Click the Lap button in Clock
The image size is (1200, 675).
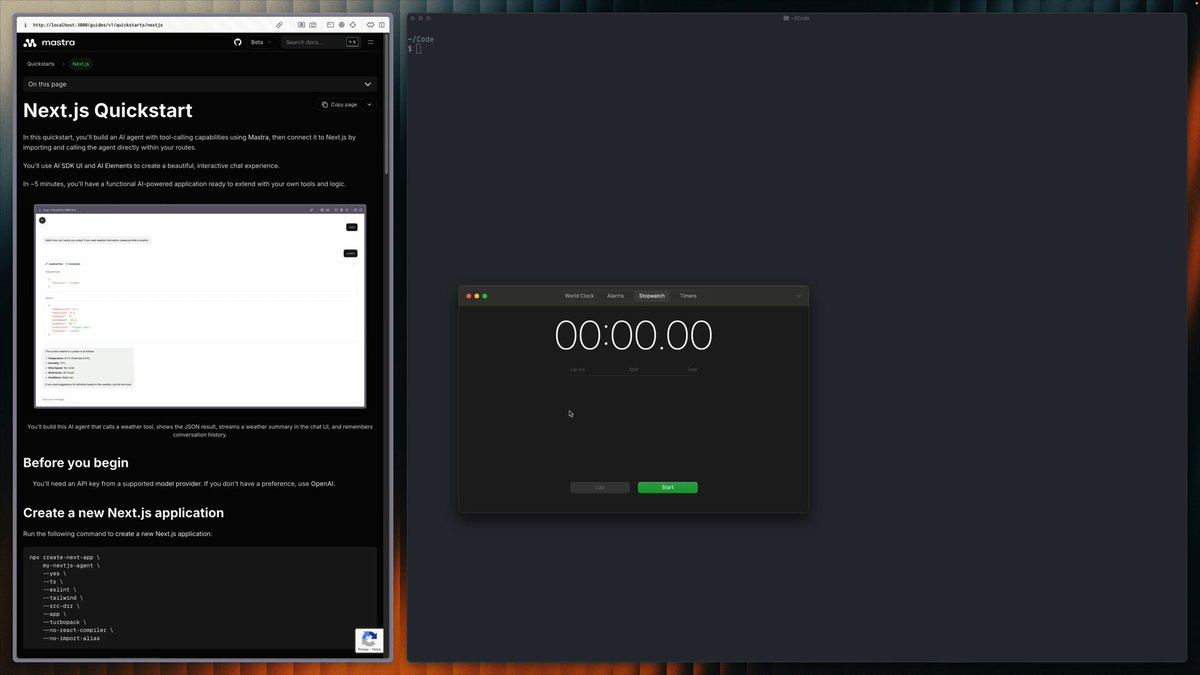click(600, 487)
